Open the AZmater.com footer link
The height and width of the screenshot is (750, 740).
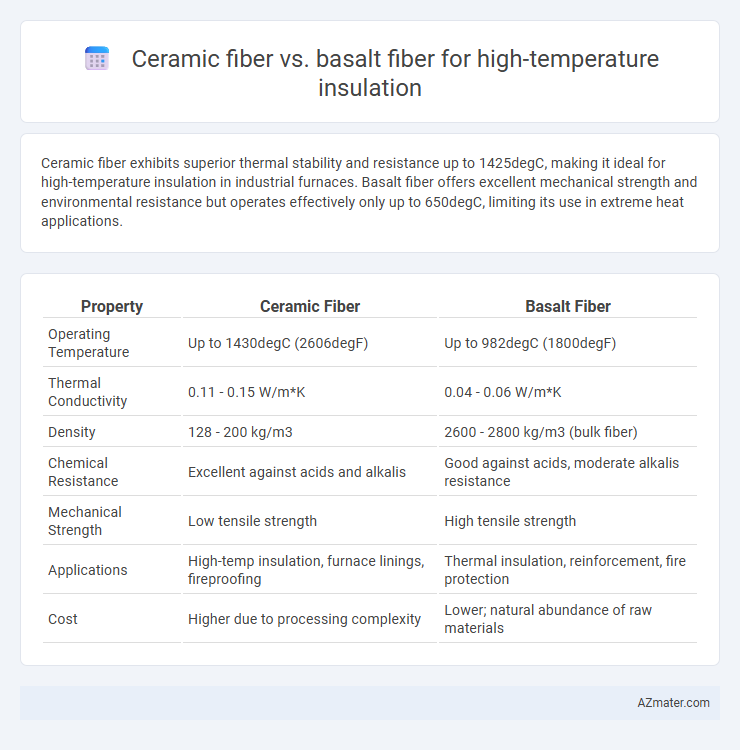coord(673,703)
